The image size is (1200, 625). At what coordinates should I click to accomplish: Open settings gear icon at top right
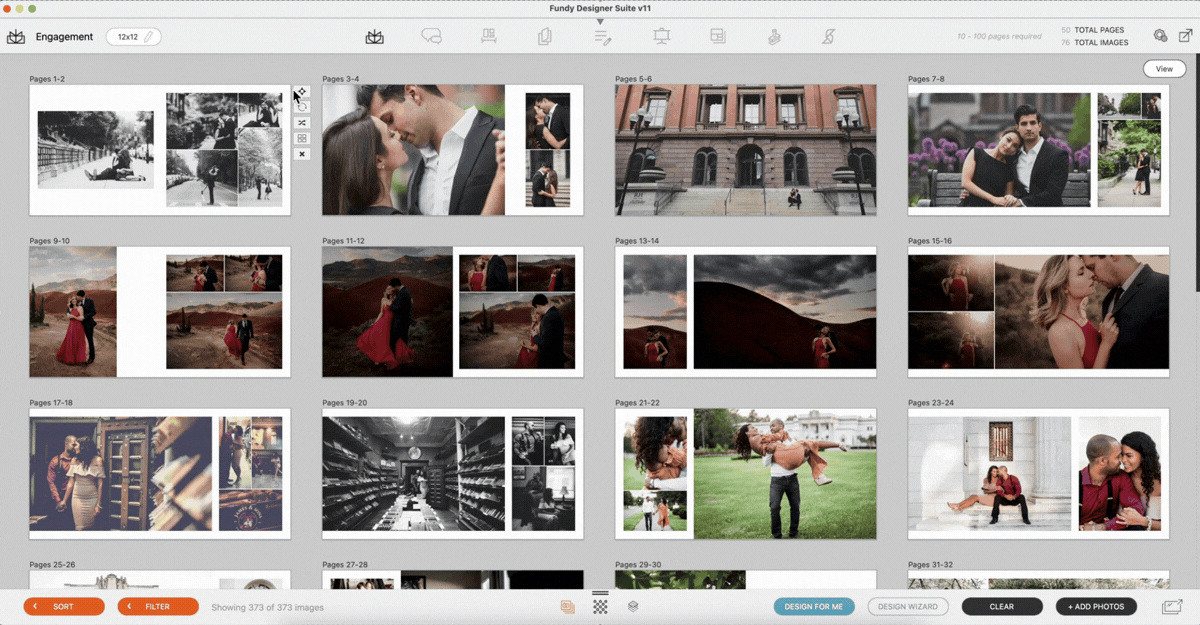[1160, 36]
